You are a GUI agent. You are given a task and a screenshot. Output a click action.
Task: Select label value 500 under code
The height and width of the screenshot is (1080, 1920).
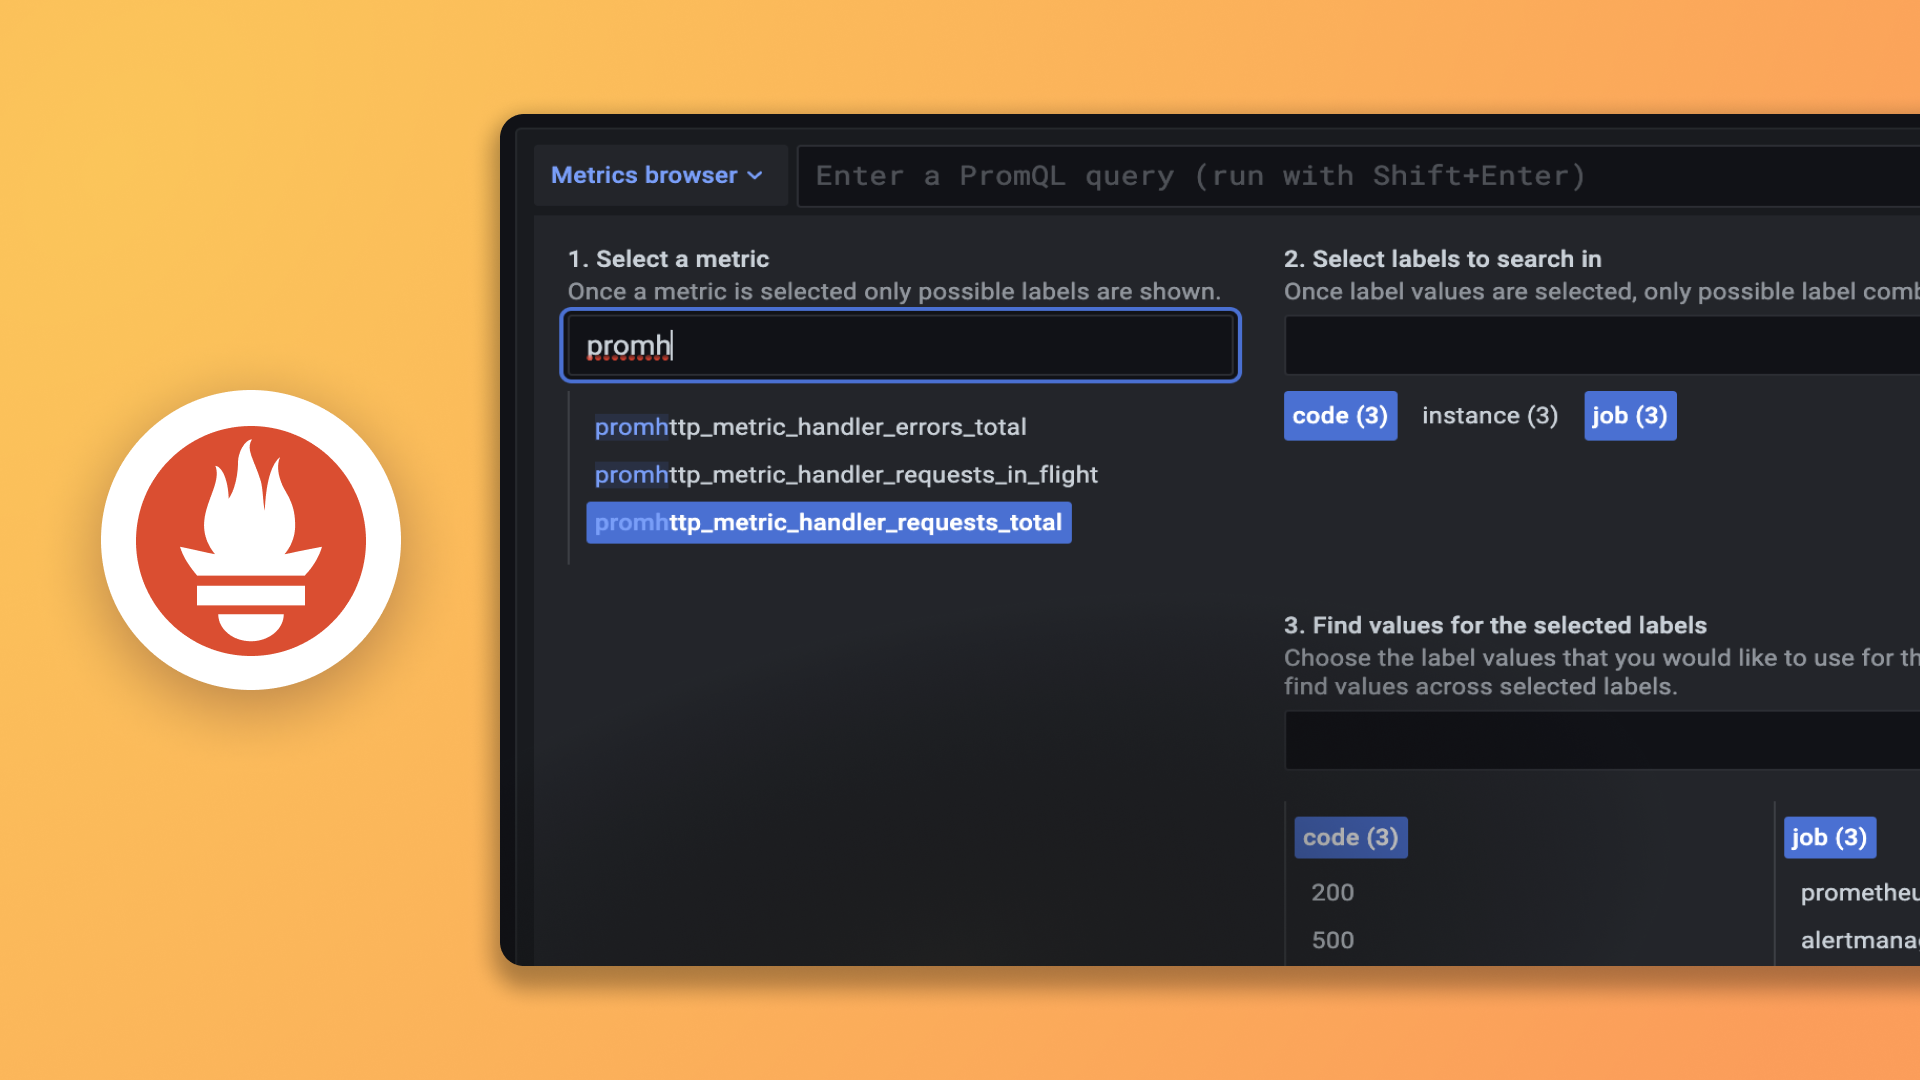point(1333,939)
